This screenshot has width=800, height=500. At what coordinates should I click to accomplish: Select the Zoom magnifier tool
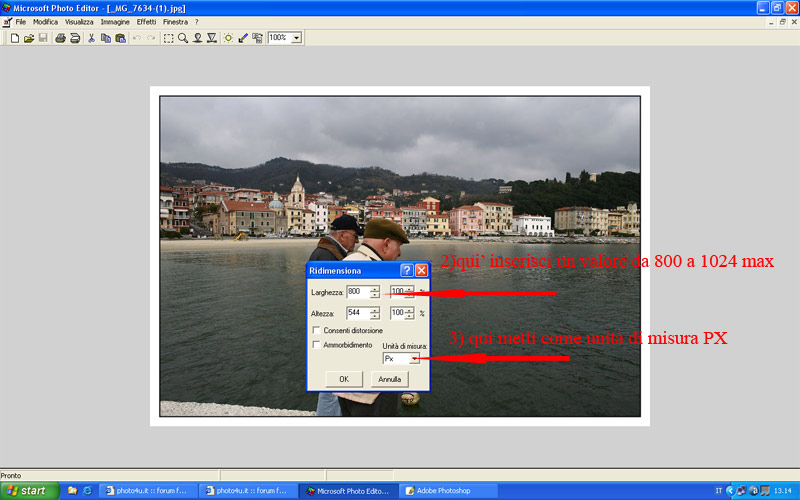[x=183, y=38]
